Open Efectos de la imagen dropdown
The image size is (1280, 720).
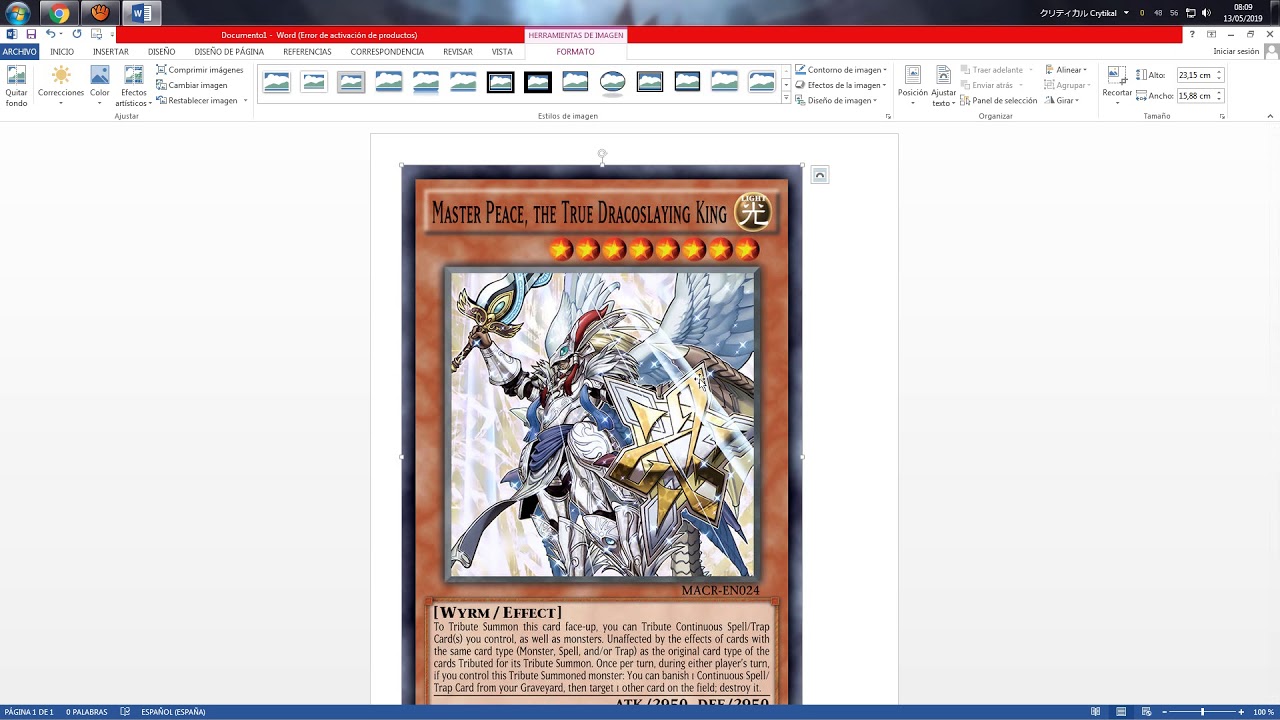[840, 85]
